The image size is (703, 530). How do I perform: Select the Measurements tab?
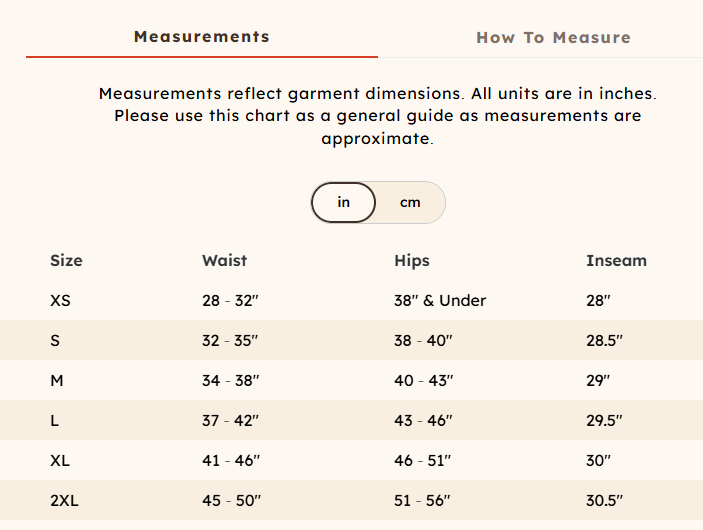click(x=202, y=37)
